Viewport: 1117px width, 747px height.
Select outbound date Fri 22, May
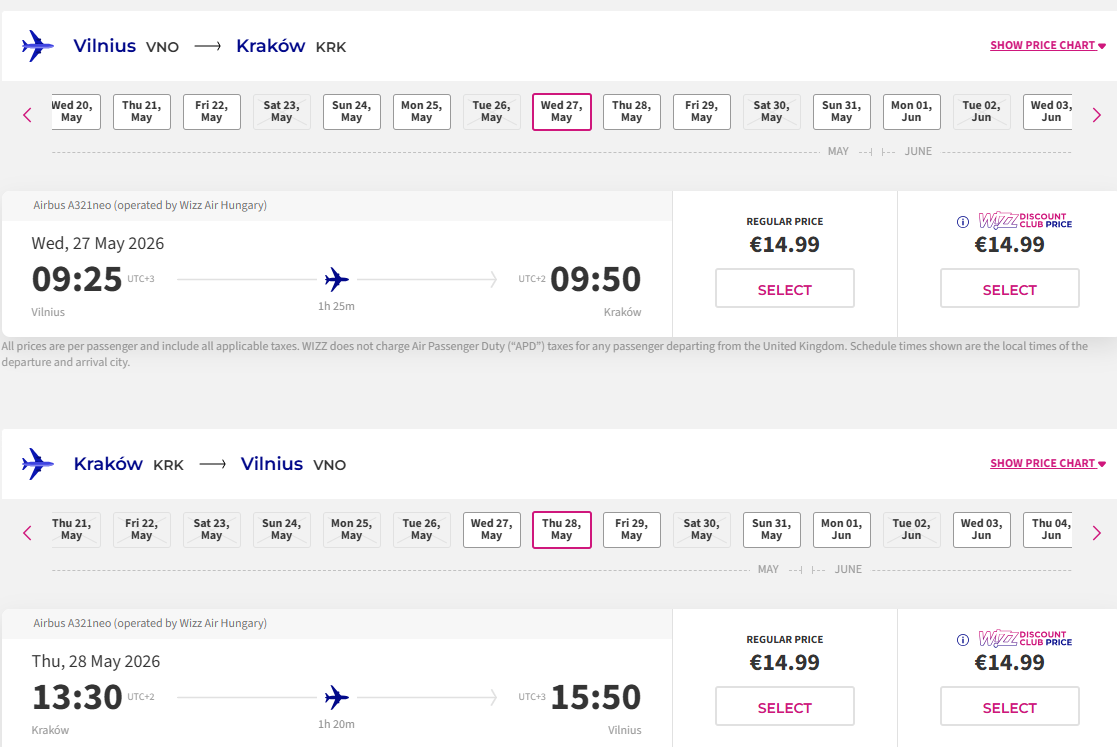pos(211,111)
